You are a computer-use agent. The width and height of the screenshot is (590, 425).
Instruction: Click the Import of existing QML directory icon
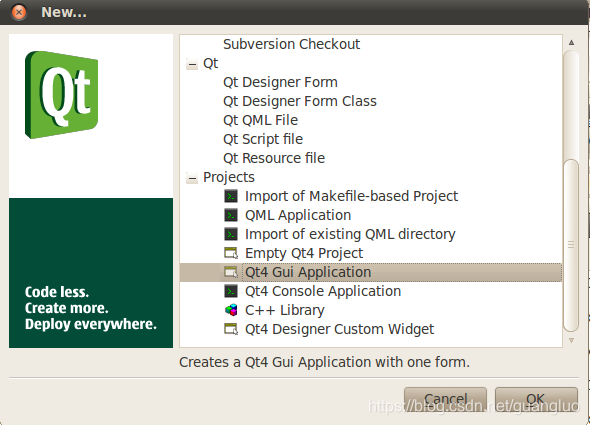point(231,234)
